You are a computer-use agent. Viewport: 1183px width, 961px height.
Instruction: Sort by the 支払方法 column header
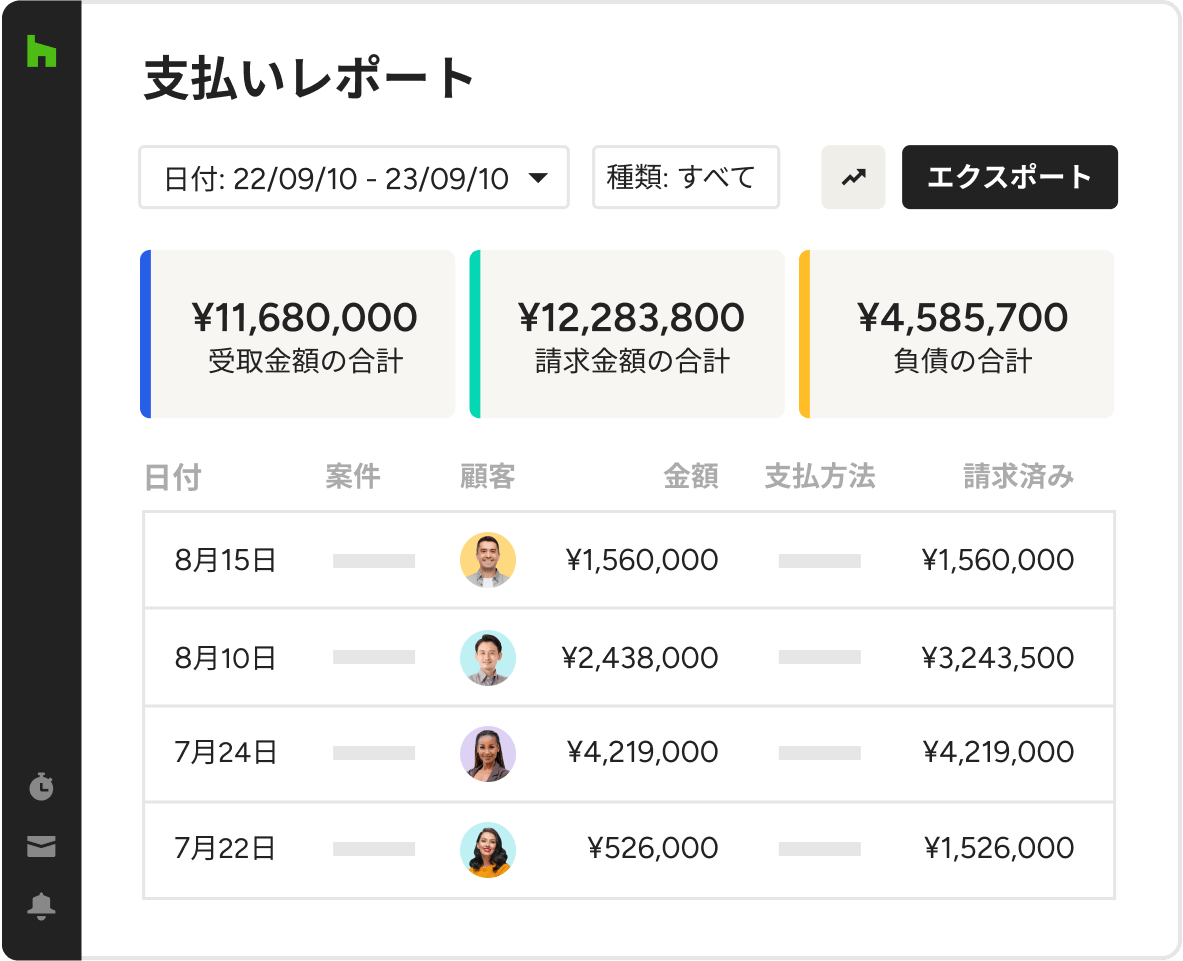(x=820, y=477)
